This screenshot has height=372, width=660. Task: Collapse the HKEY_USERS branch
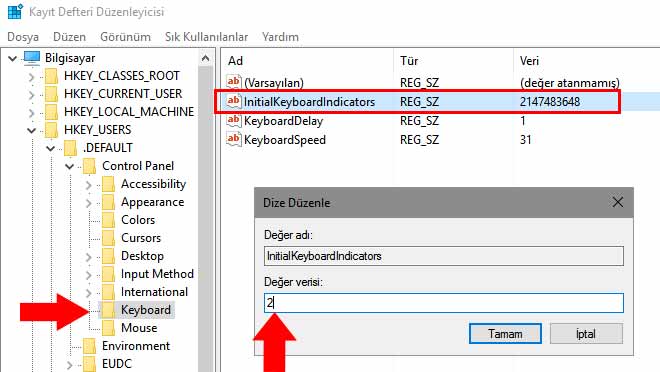click(x=32, y=130)
